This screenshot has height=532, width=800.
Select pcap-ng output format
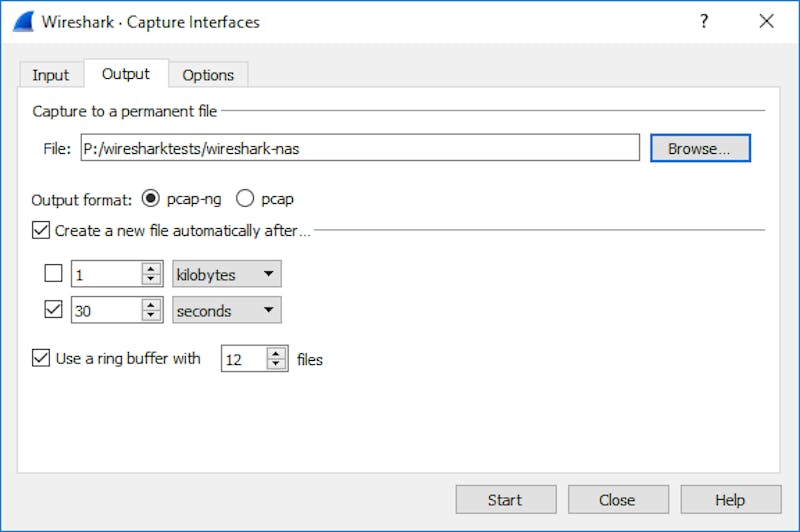point(151,198)
